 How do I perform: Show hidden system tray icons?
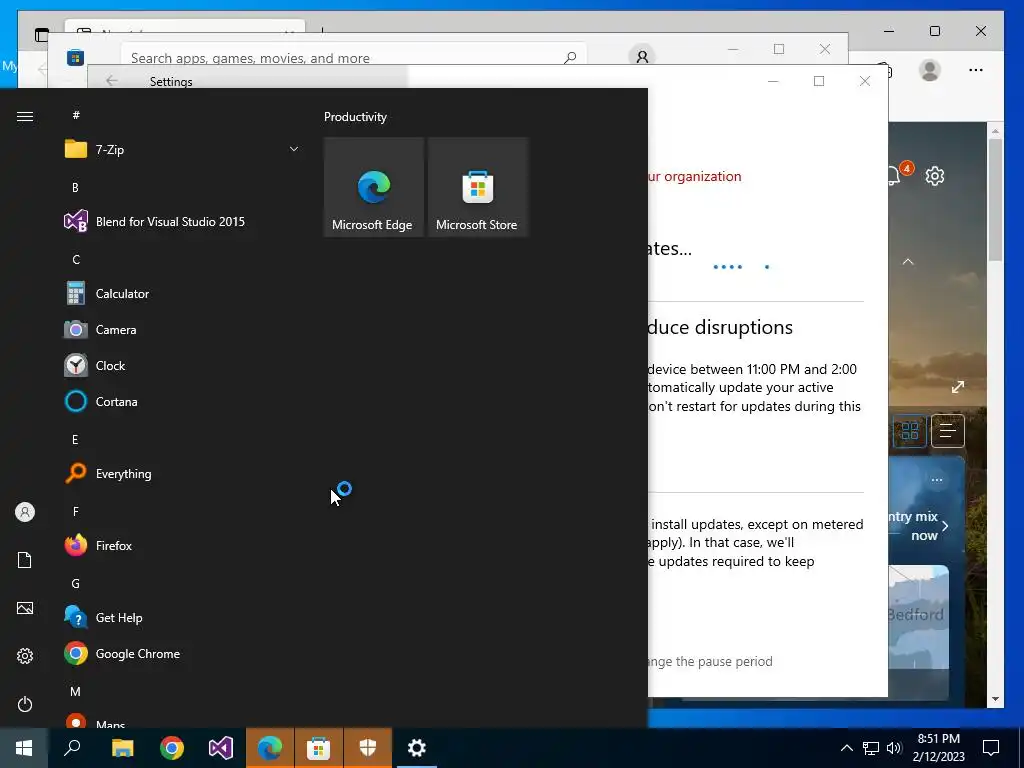coord(846,748)
